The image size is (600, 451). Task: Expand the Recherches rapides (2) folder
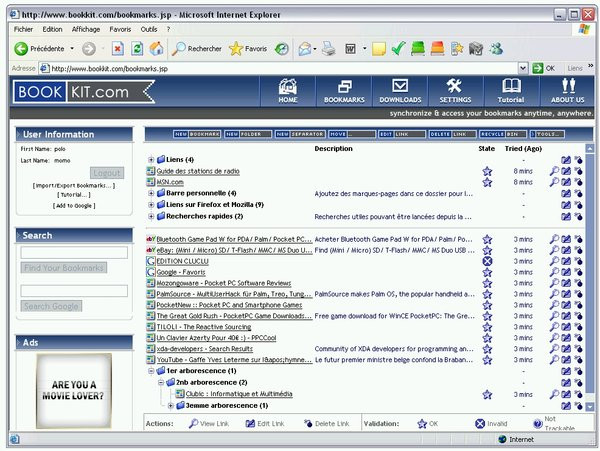tap(151, 216)
